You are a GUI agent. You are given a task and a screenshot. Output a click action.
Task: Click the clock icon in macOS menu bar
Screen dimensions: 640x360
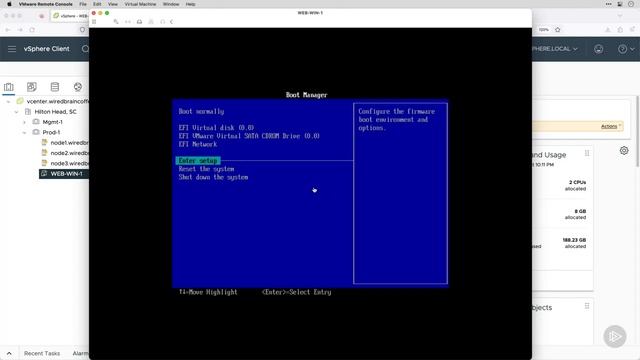point(631,4)
